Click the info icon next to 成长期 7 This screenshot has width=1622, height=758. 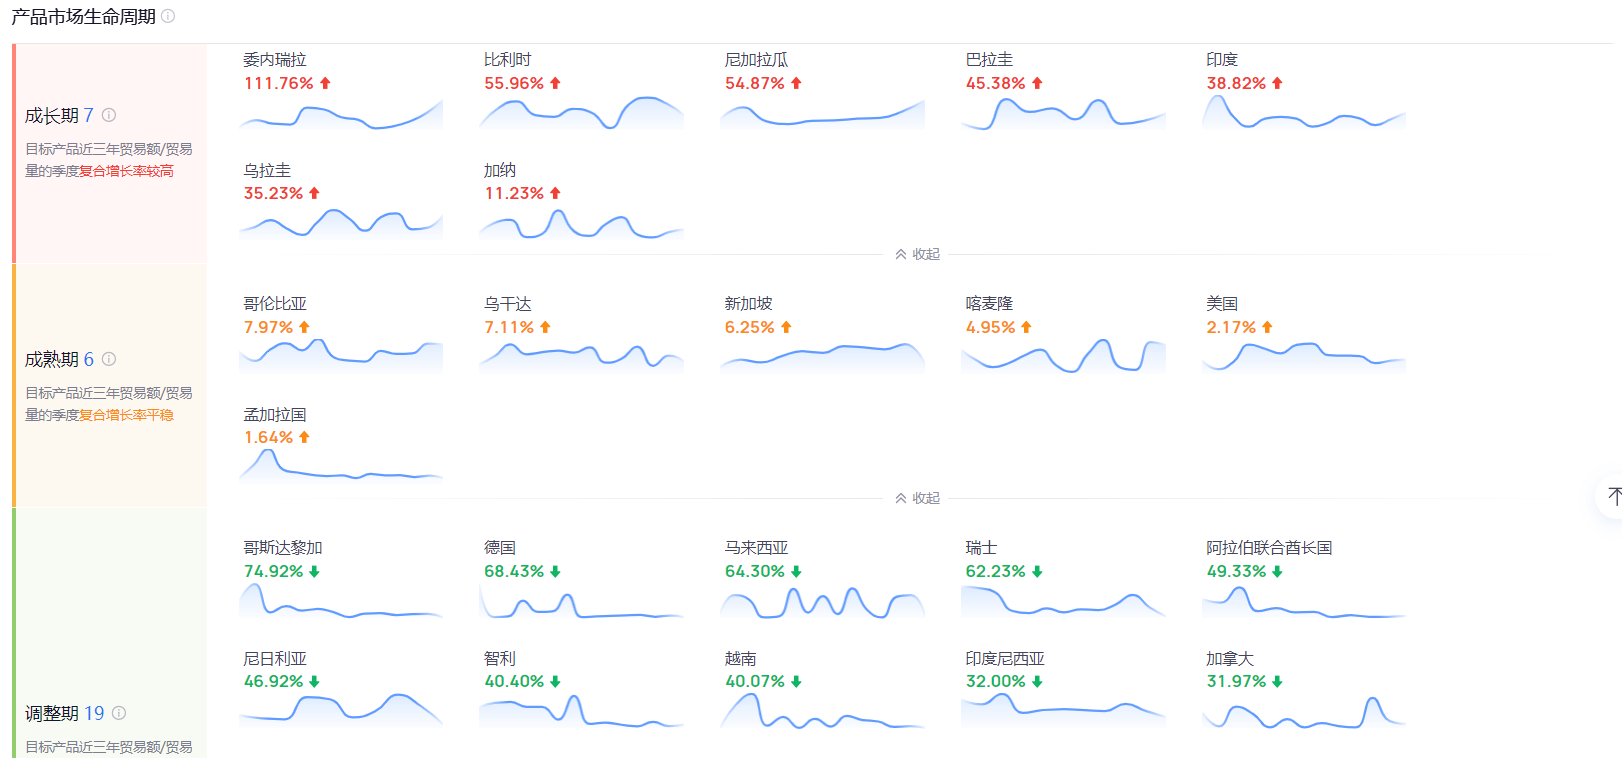tap(109, 115)
